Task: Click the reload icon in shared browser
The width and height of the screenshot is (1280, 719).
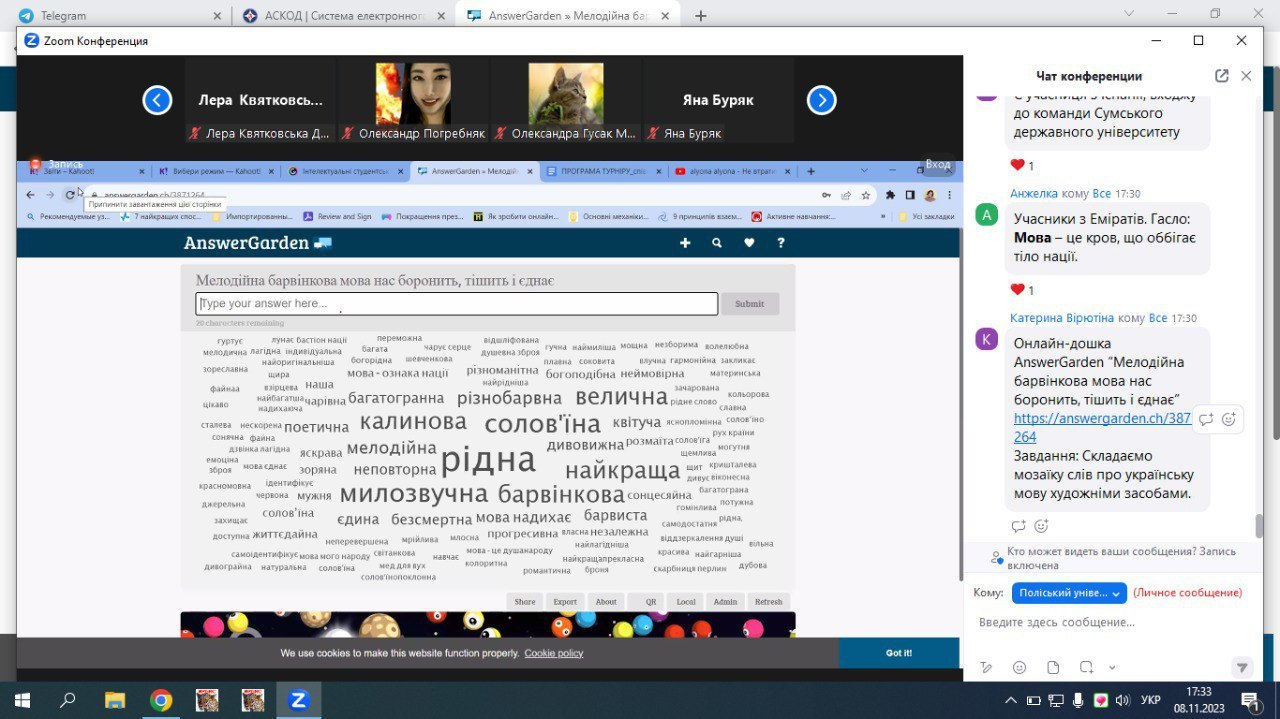Action: click(x=70, y=195)
